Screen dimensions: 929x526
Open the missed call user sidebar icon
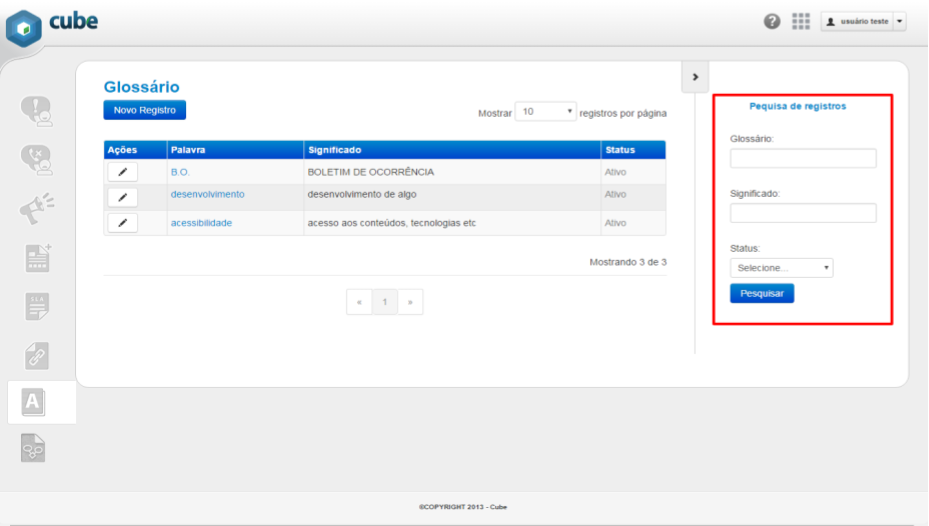[x=37, y=160]
